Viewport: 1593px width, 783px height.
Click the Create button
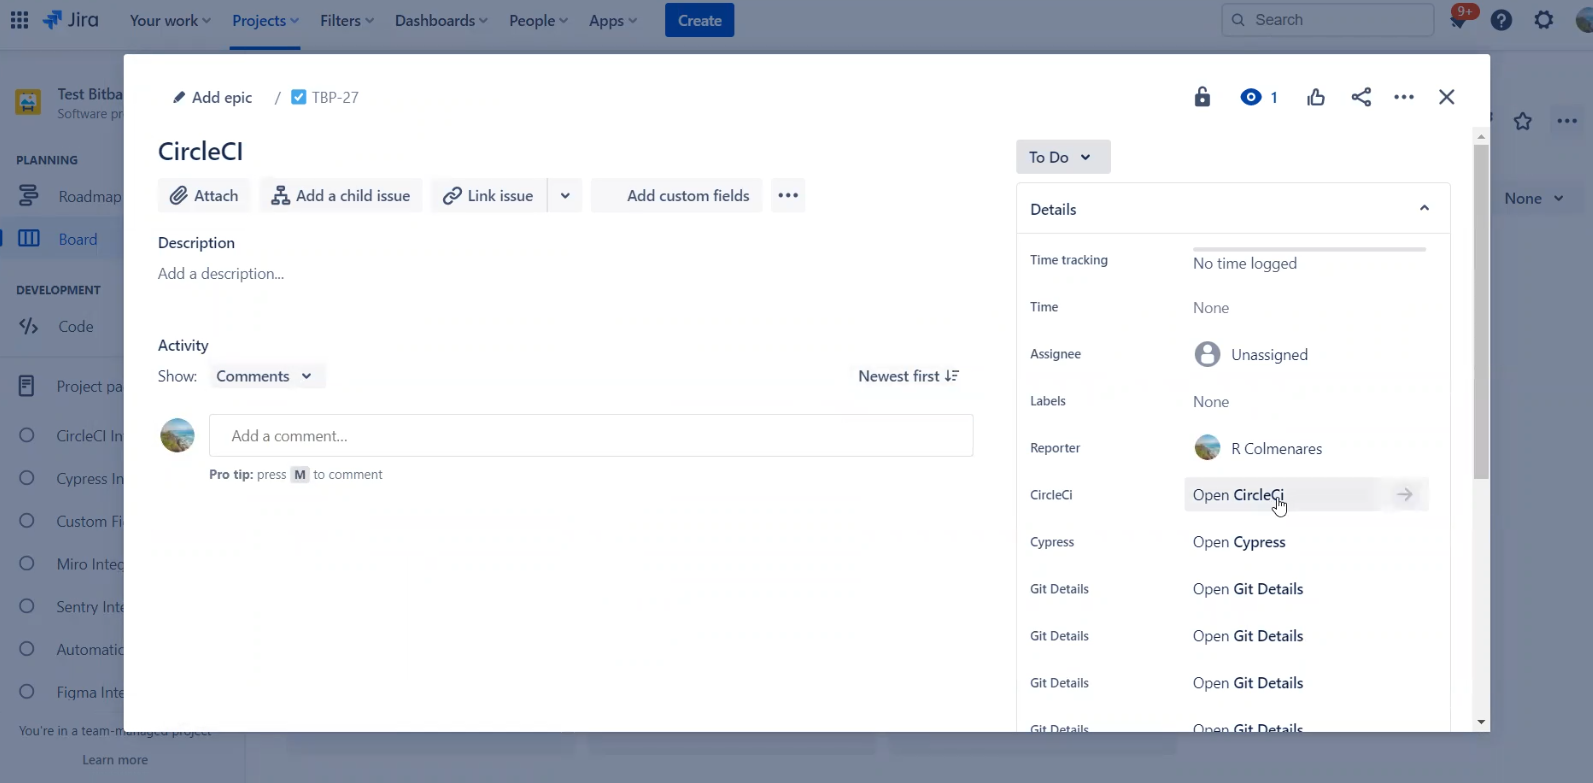pos(700,20)
